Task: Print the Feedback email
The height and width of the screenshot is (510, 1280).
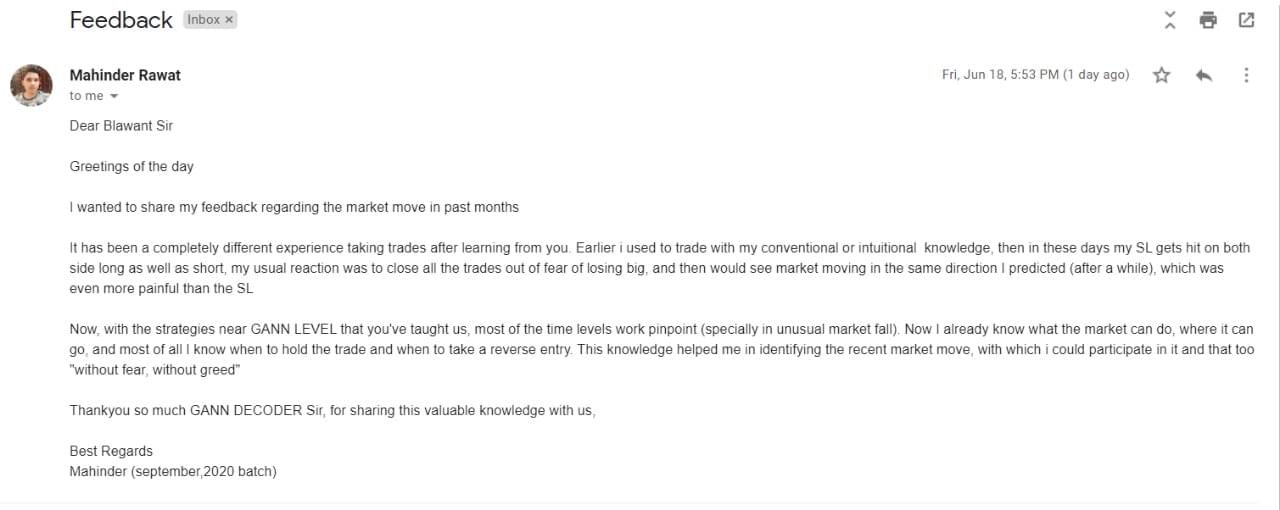Action: pyautogui.click(x=1208, y=20)
